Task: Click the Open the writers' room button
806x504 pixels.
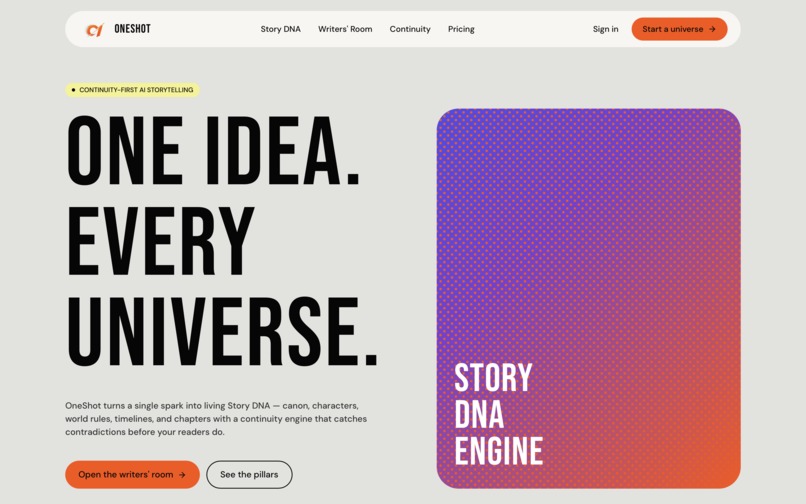Action: [132, 474]
